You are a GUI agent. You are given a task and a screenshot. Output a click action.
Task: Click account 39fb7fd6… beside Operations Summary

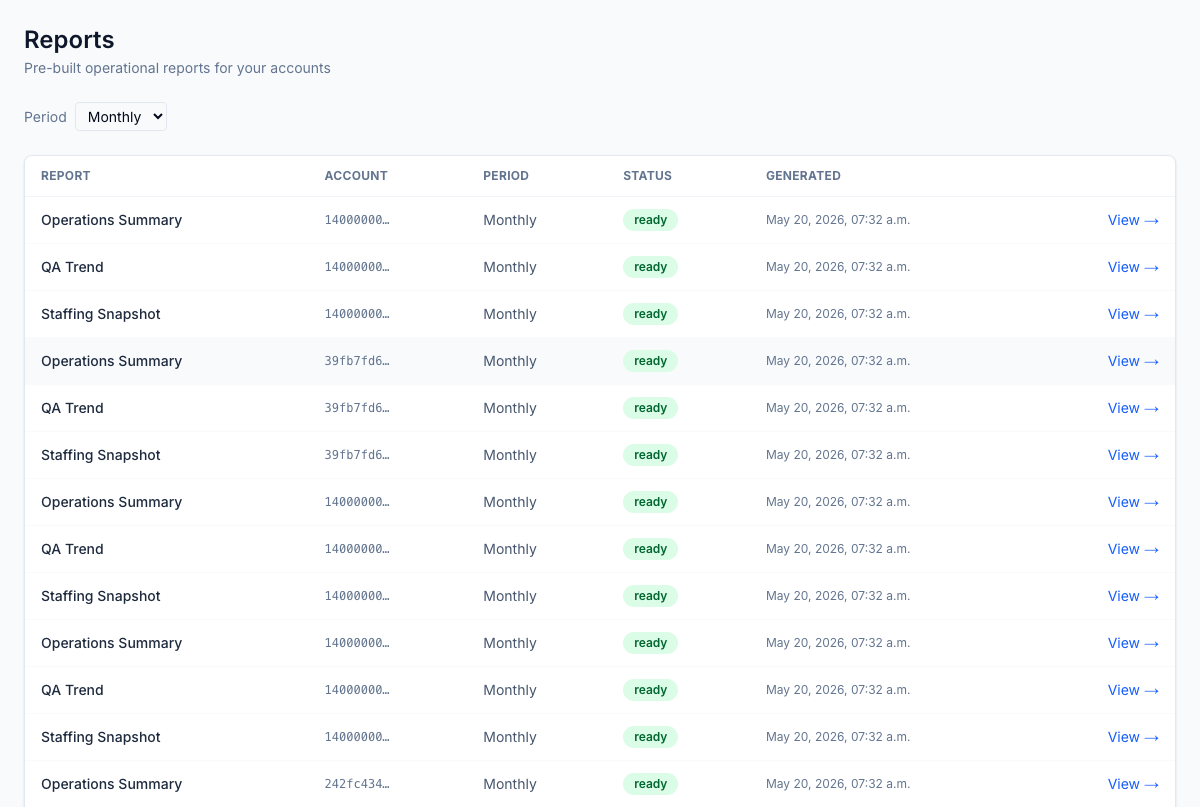pos(357,361)
